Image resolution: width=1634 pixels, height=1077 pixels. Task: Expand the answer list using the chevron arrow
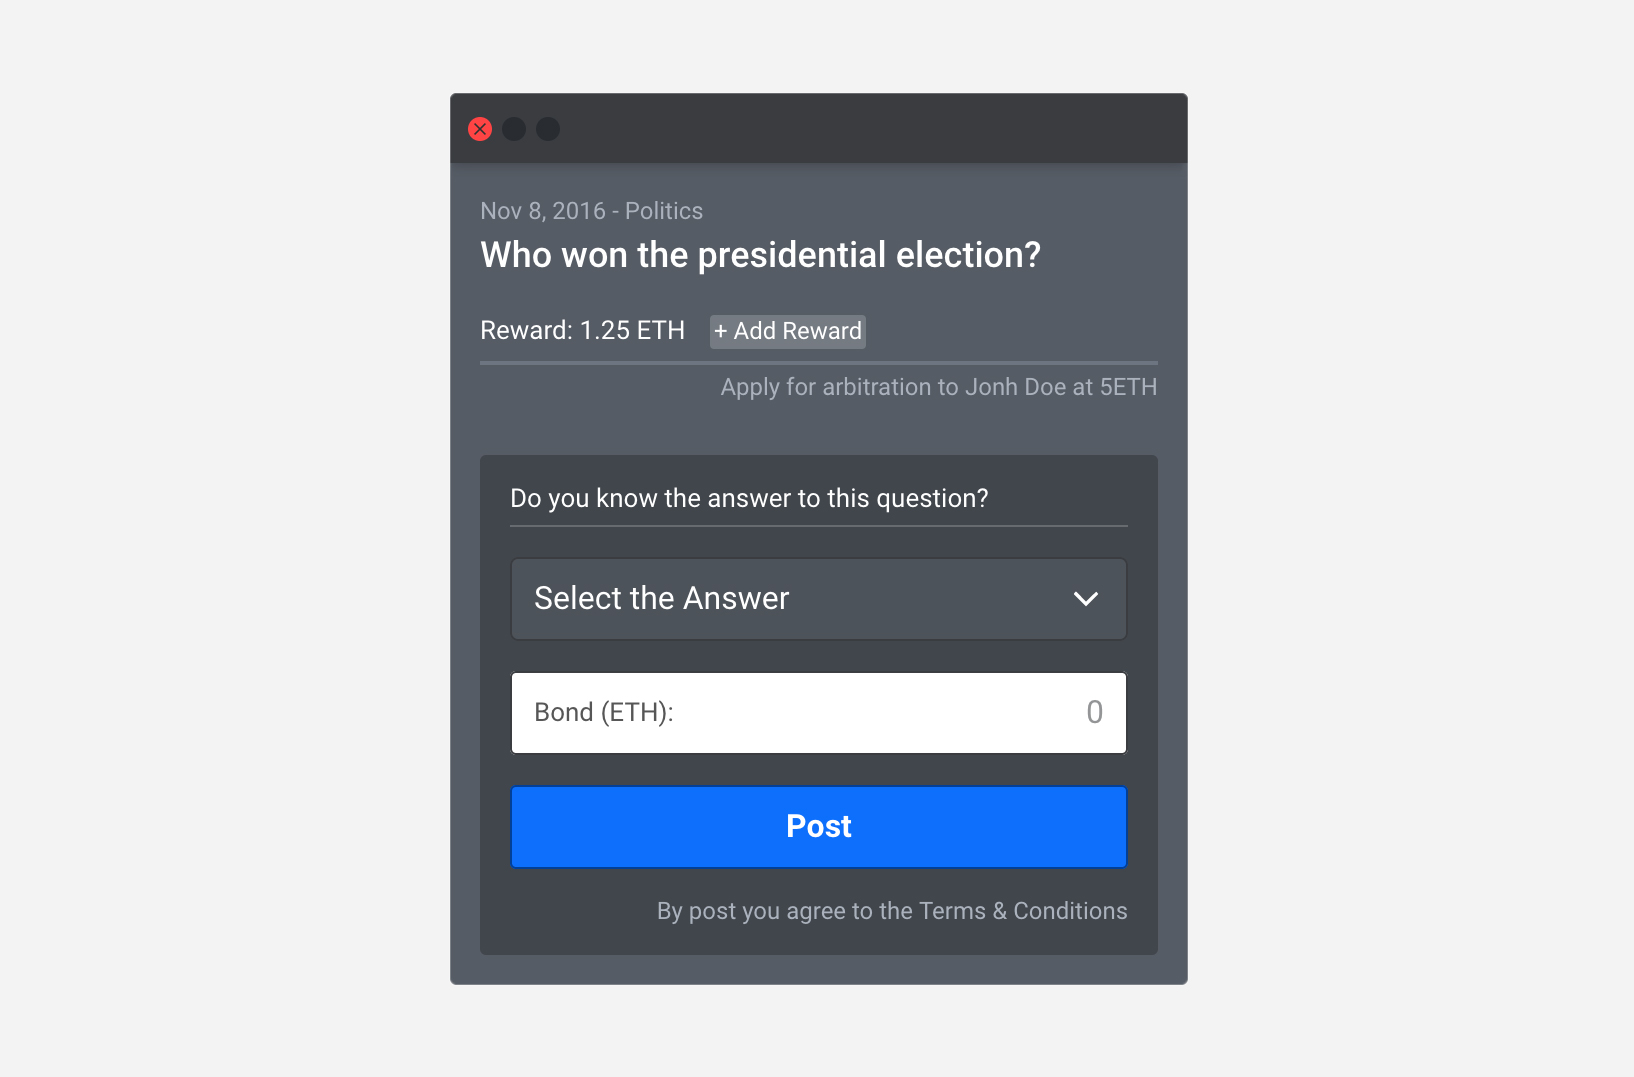point(1085,599)
